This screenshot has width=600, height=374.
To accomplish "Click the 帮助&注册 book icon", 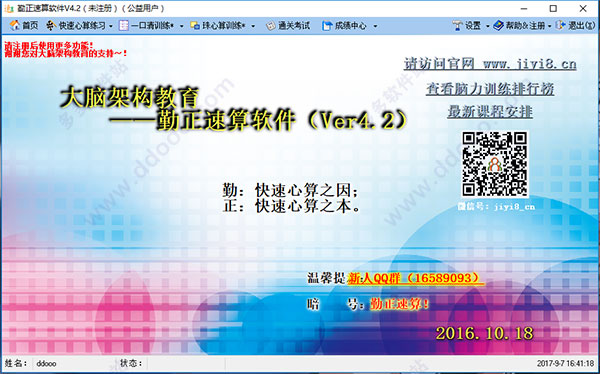I will pos(498,26).
